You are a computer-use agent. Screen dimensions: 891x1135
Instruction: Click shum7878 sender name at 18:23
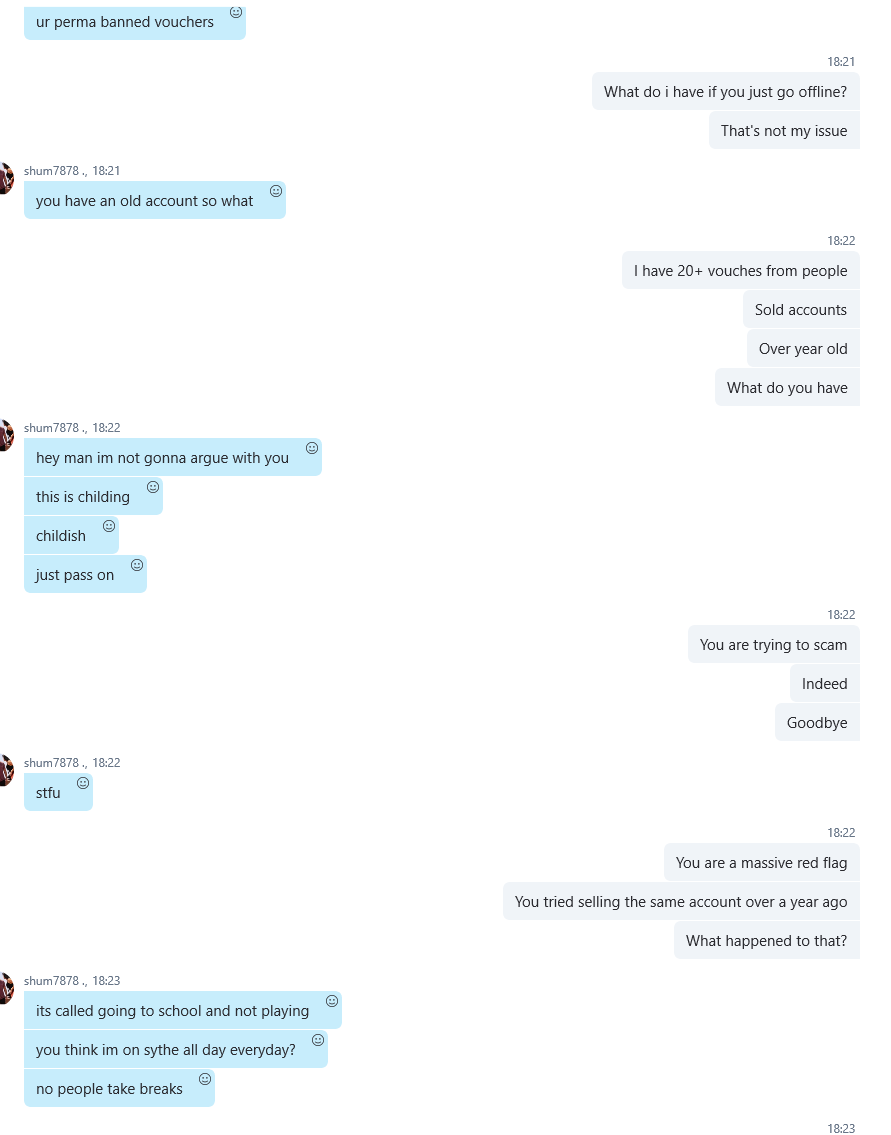pos(51,981)
